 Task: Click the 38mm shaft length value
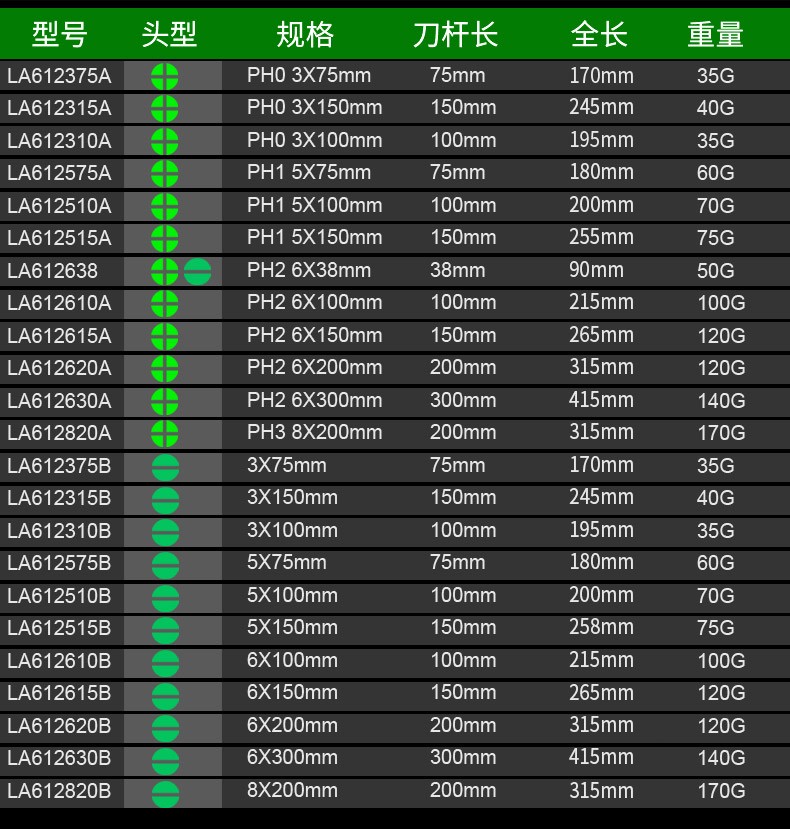coord(457,270)
